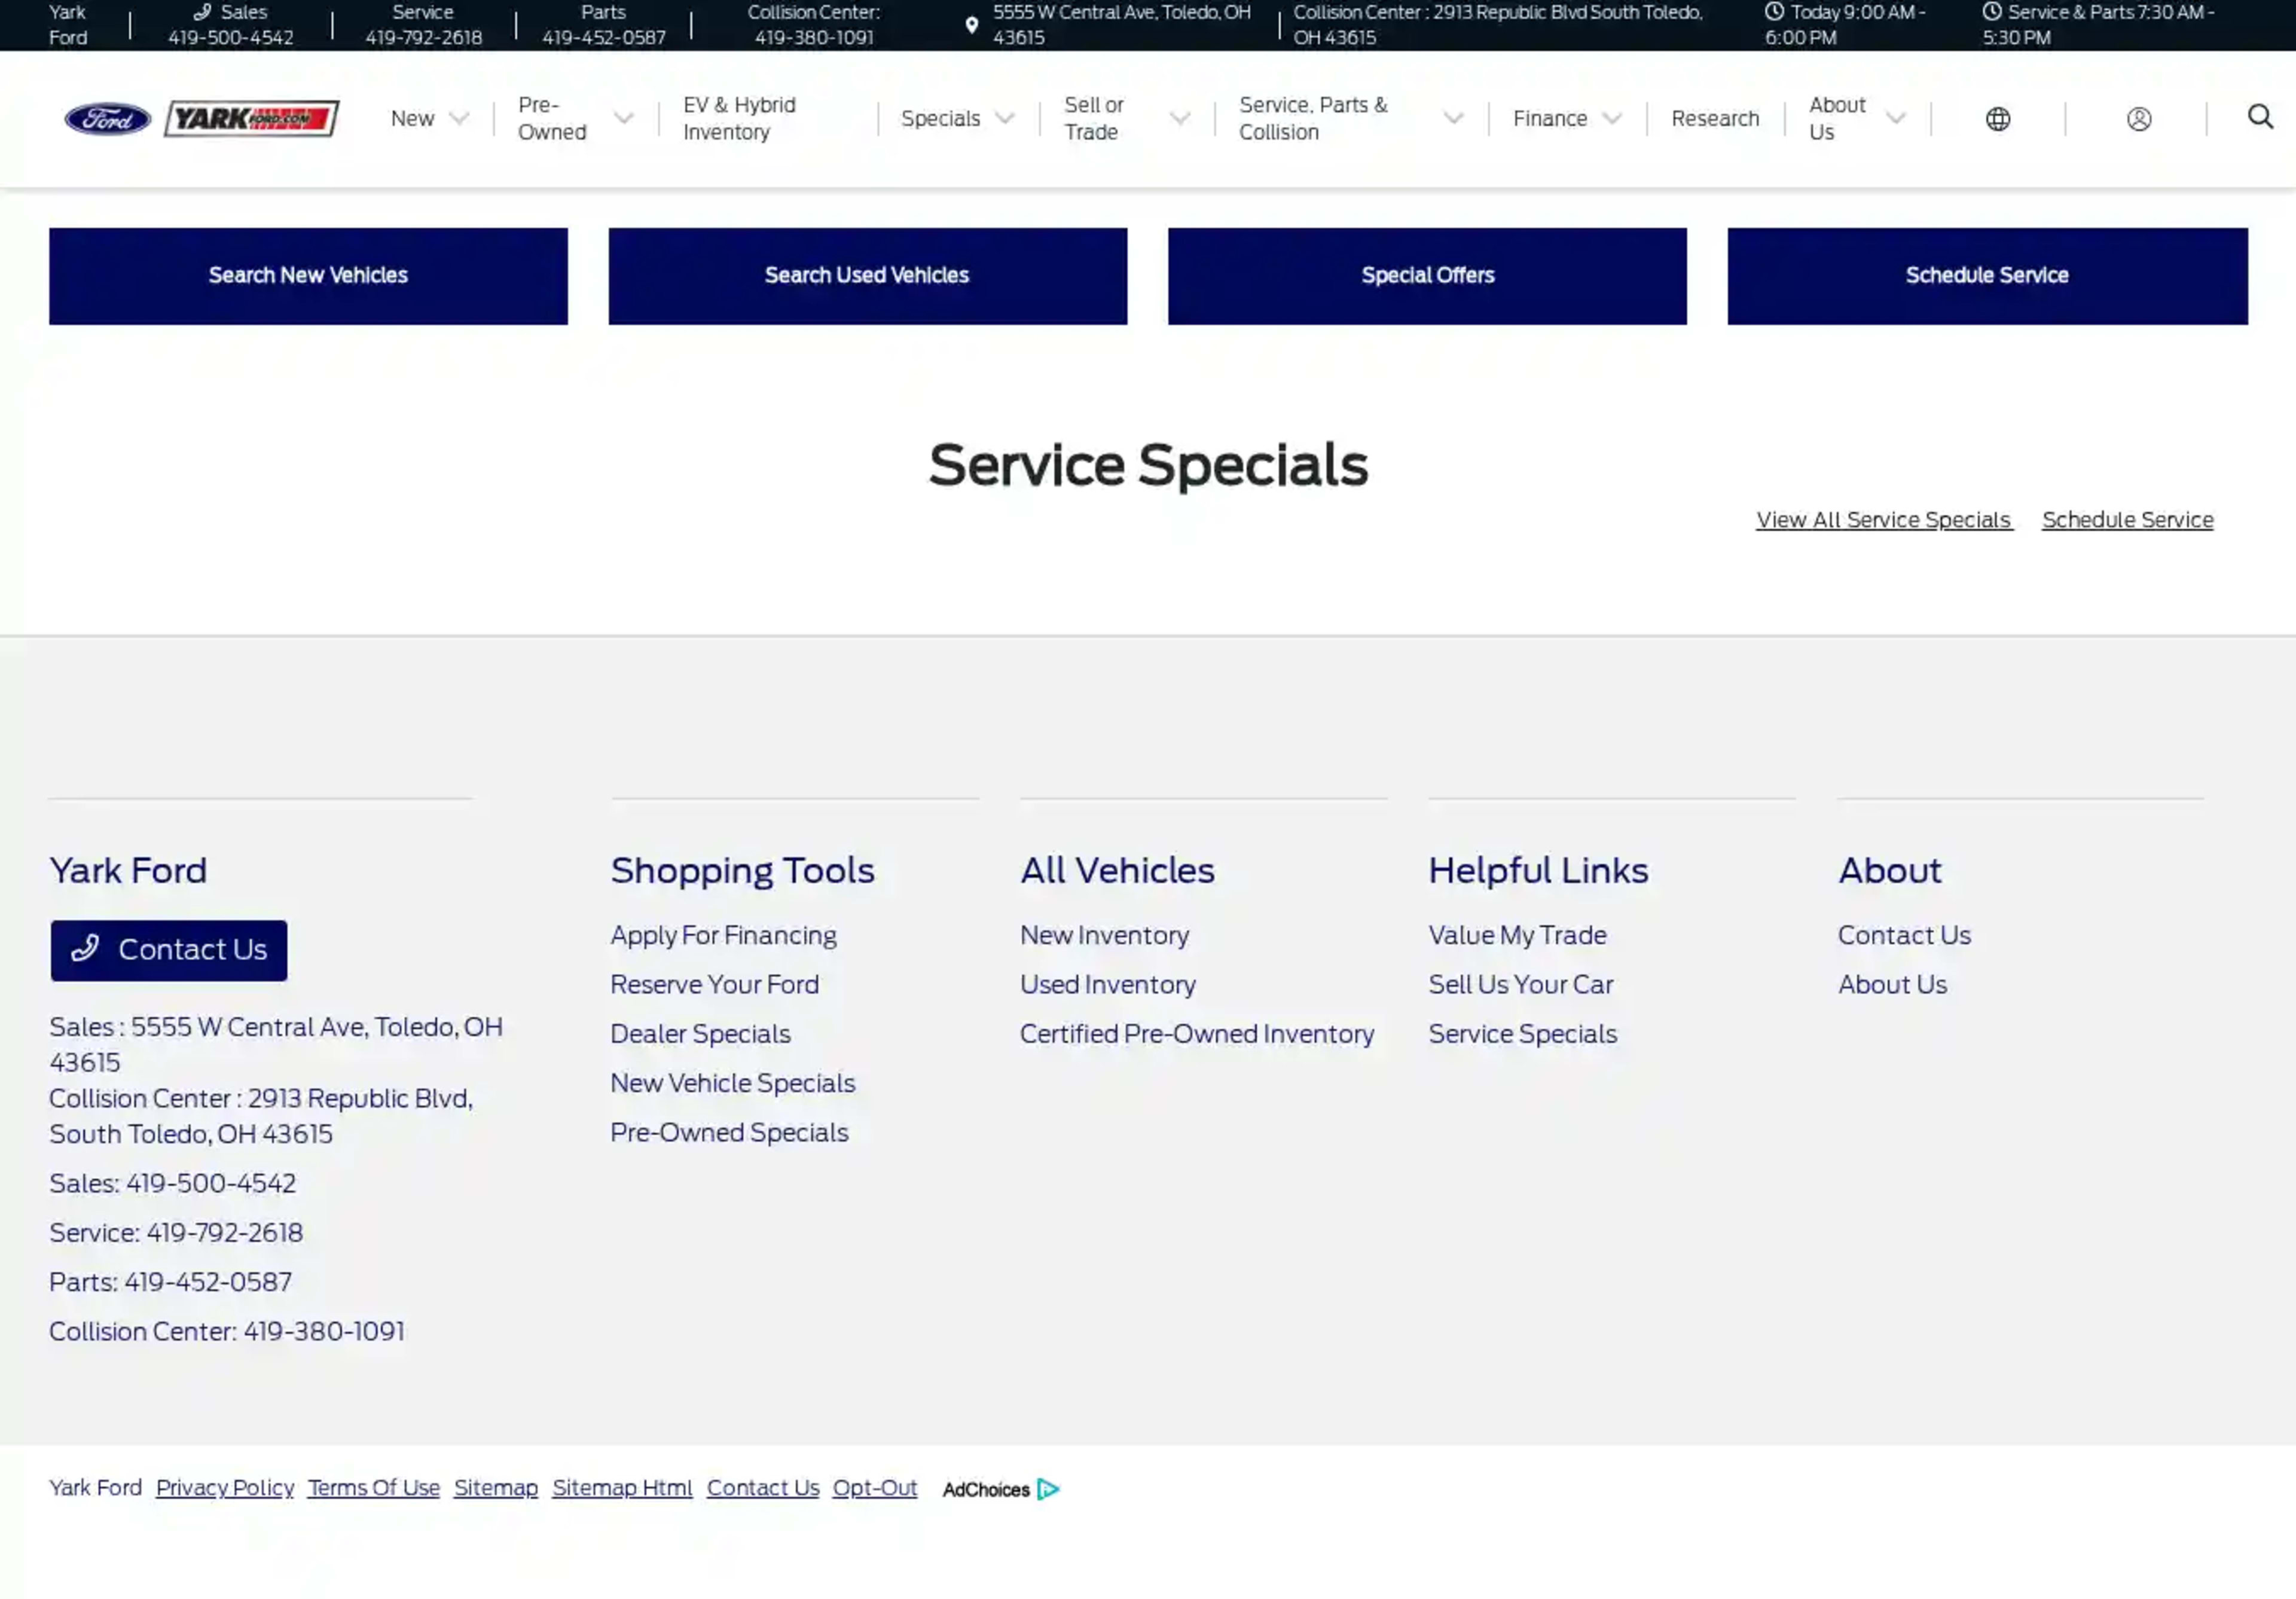The height and width of the screenshot is (1599, 2296).
Task: Open bottom bar Contact Us link
Action: pos(763,1488)
